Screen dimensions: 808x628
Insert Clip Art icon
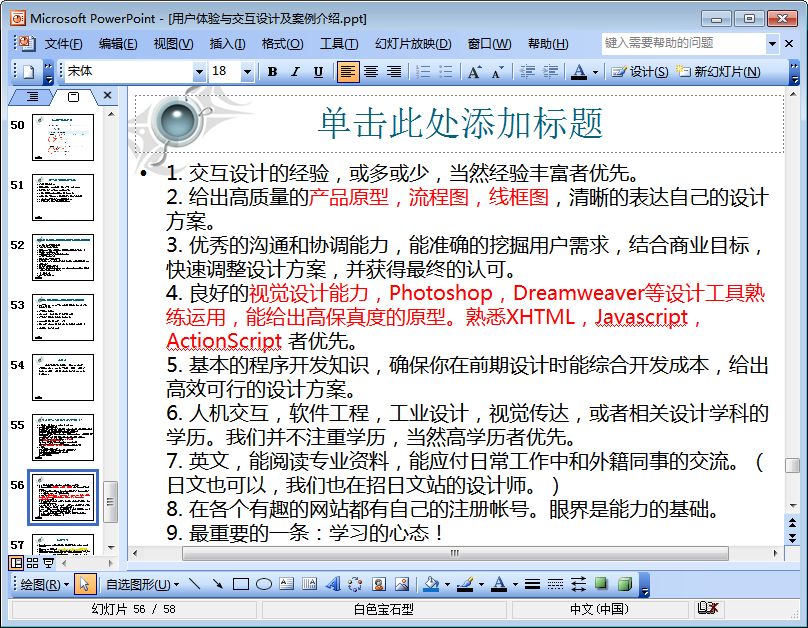pos(379,584)
